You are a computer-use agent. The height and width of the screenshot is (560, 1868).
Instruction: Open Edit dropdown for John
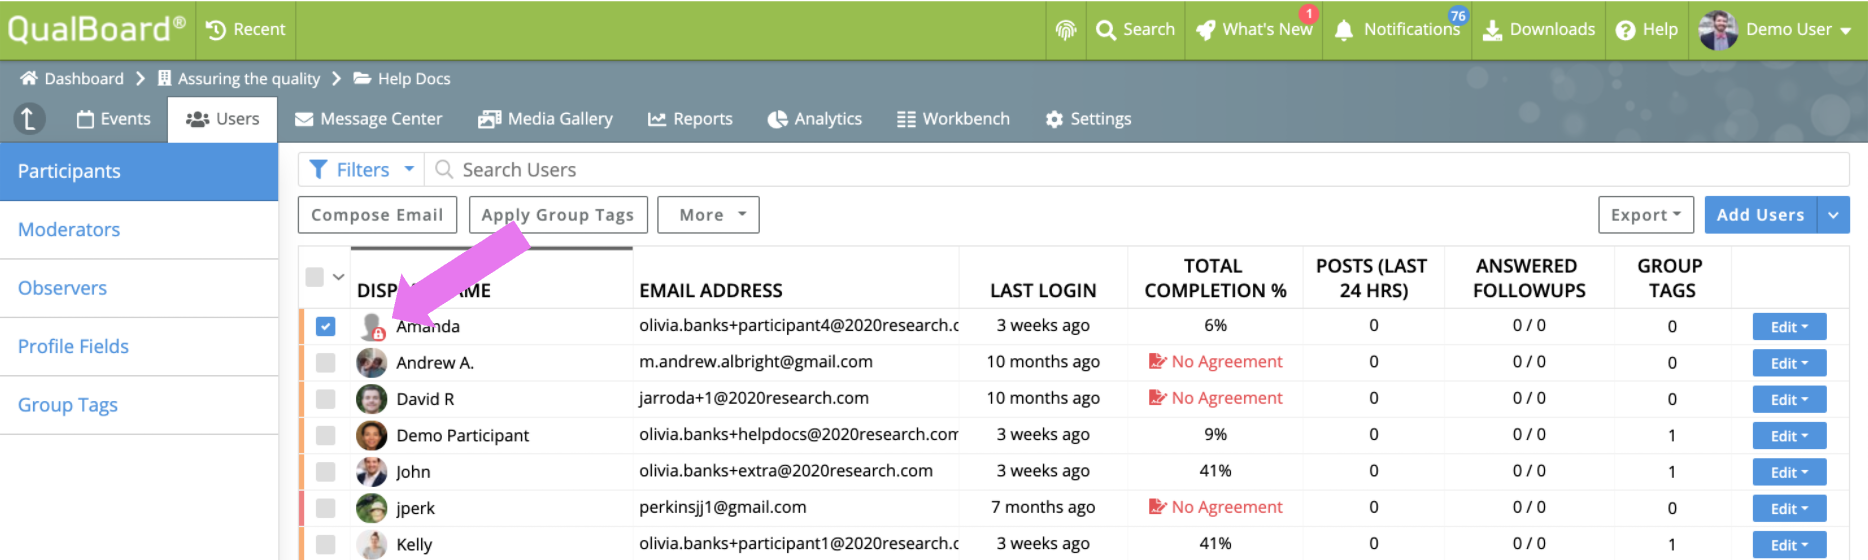[1789, 472]
